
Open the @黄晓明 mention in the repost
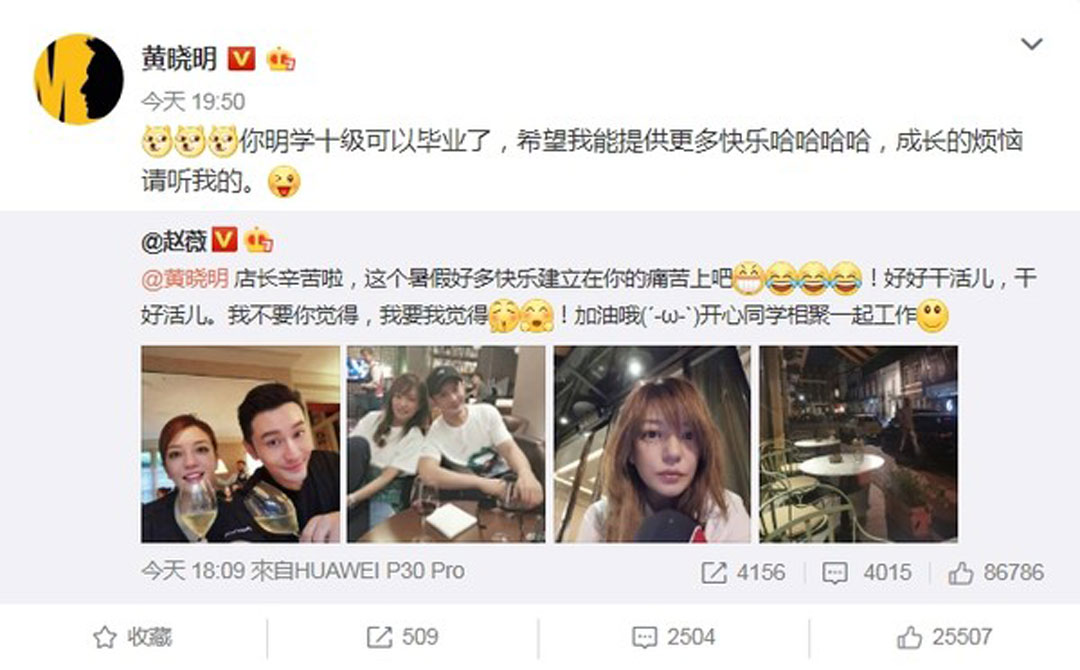click(185, 279)
